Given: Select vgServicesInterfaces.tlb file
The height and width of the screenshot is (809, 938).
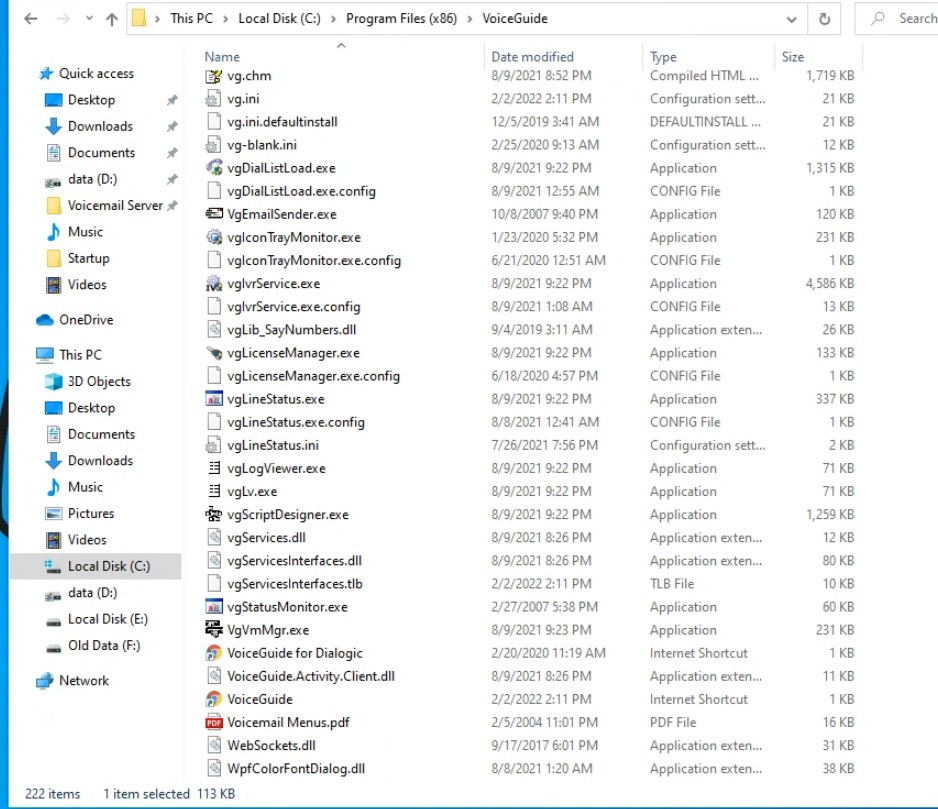Looking at the screenshot, I should pyautogui.click(x=295, y=584).
